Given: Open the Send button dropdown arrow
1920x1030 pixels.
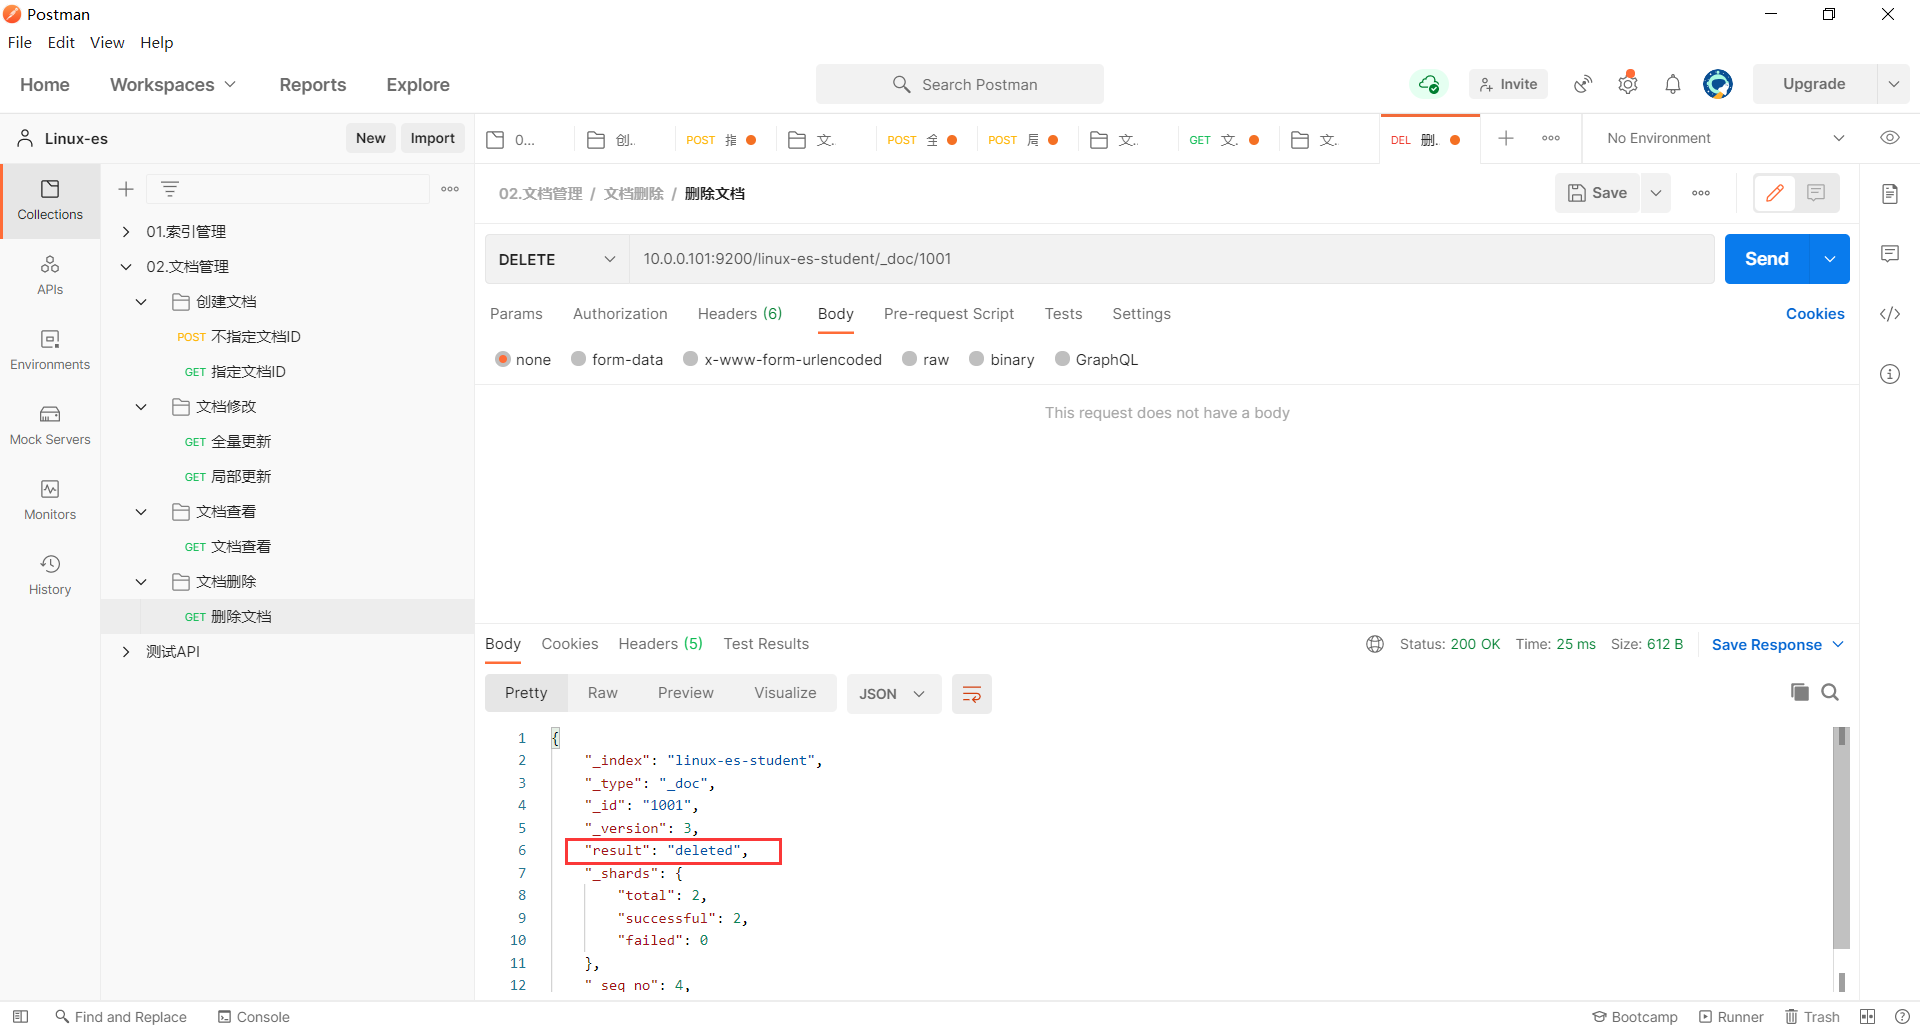Looking at the screenshot, I should pyautogui.click(x=1830, y=259).
